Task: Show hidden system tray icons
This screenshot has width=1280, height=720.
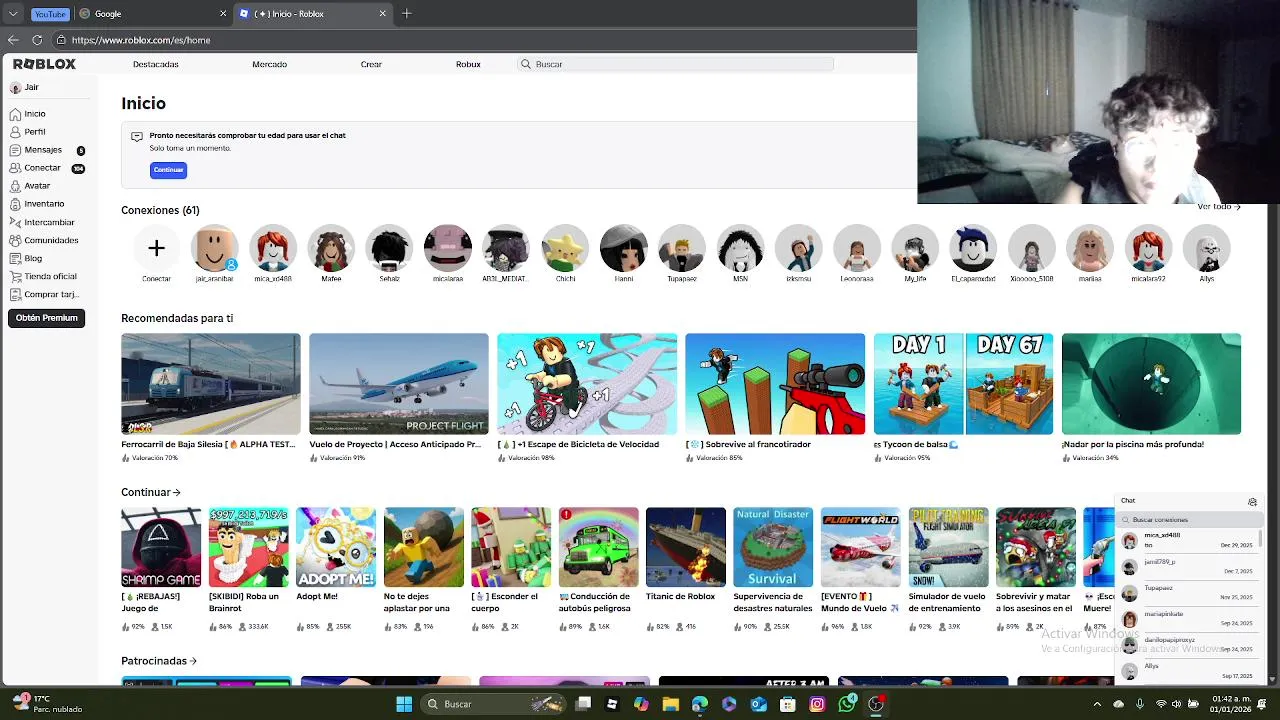Action: point(1095,704)
